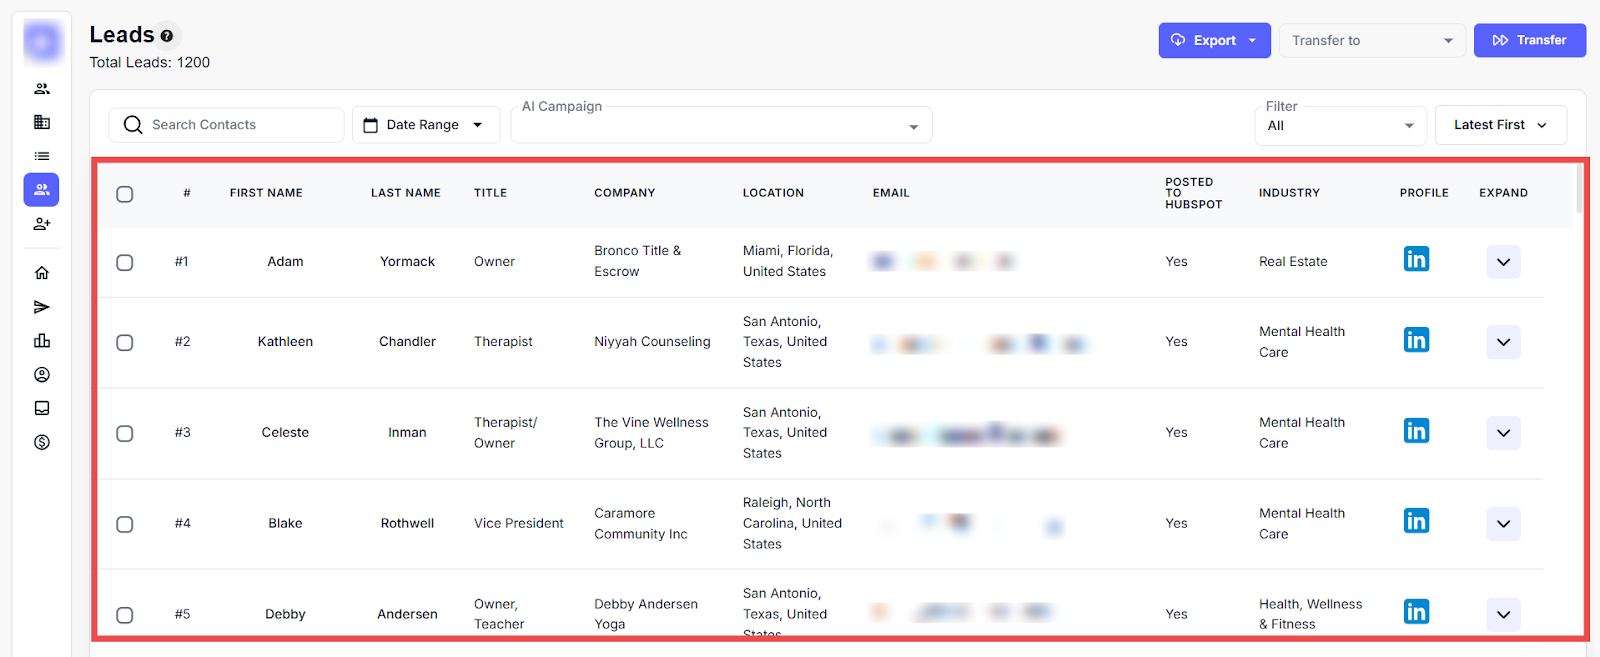Open the add person icon in sidebar
This screenshot has height=657, width=1600.
point(42,224)
